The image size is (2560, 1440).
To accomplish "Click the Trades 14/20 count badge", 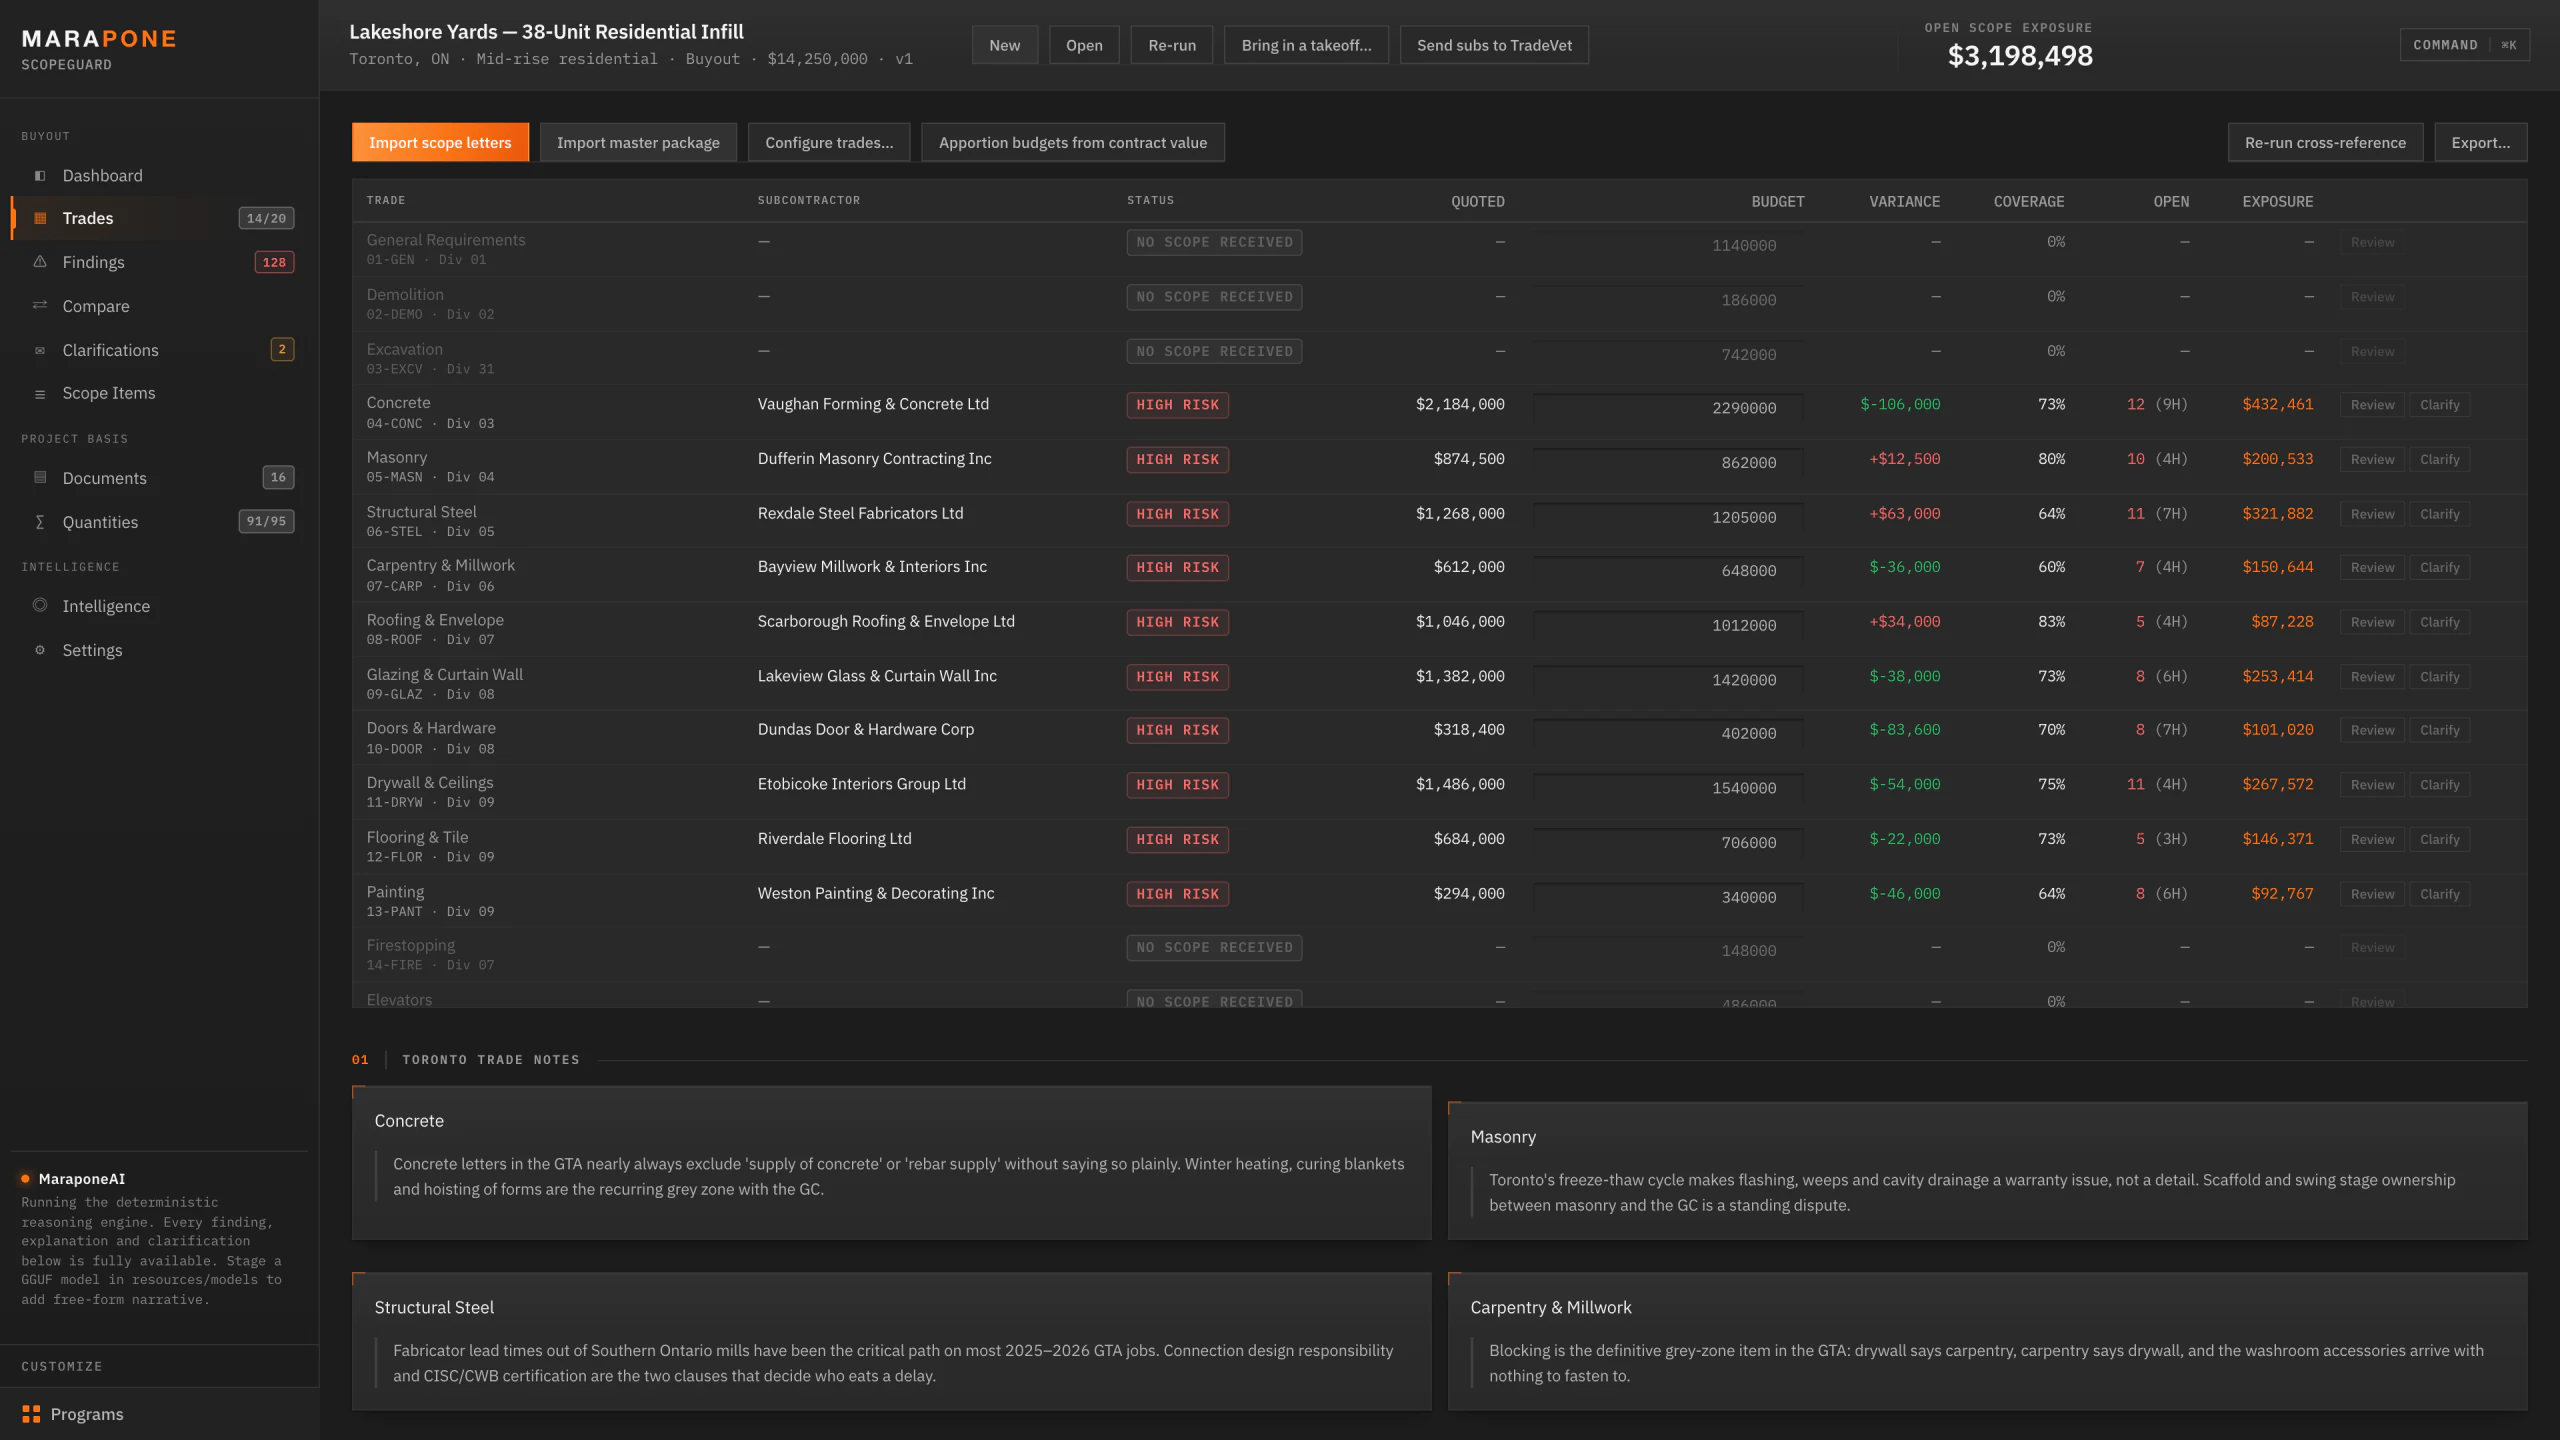I will coord(266,218).
